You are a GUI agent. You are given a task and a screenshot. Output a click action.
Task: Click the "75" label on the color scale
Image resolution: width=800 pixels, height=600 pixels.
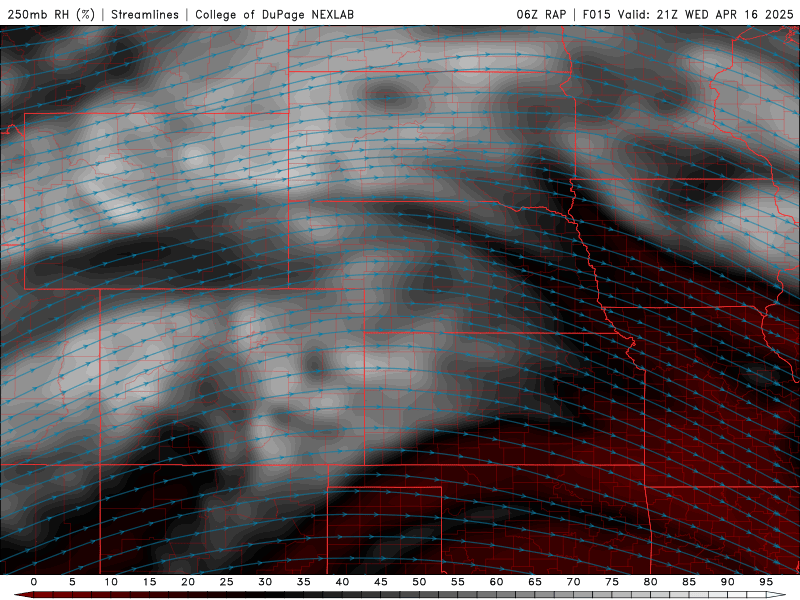tap(612, 582)
